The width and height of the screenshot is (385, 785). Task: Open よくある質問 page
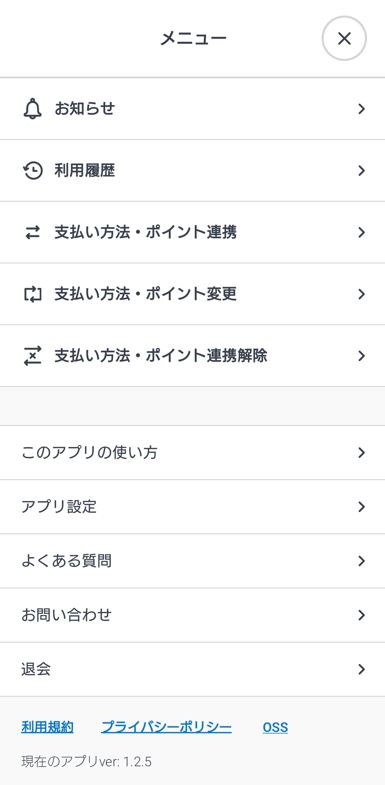click(192, 561)
